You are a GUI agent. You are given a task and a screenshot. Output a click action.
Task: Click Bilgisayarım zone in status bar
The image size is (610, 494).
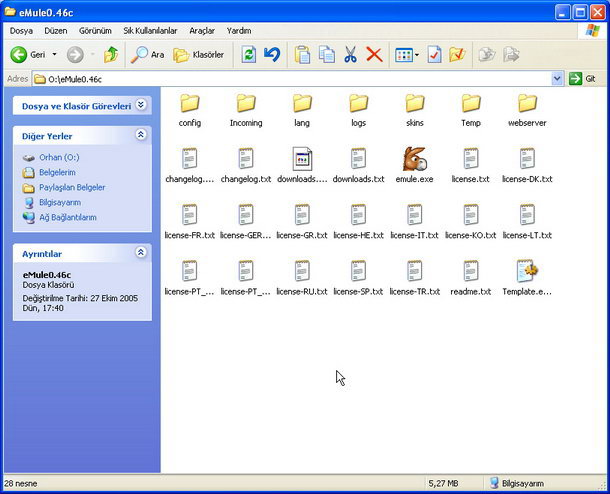(517, 483)
